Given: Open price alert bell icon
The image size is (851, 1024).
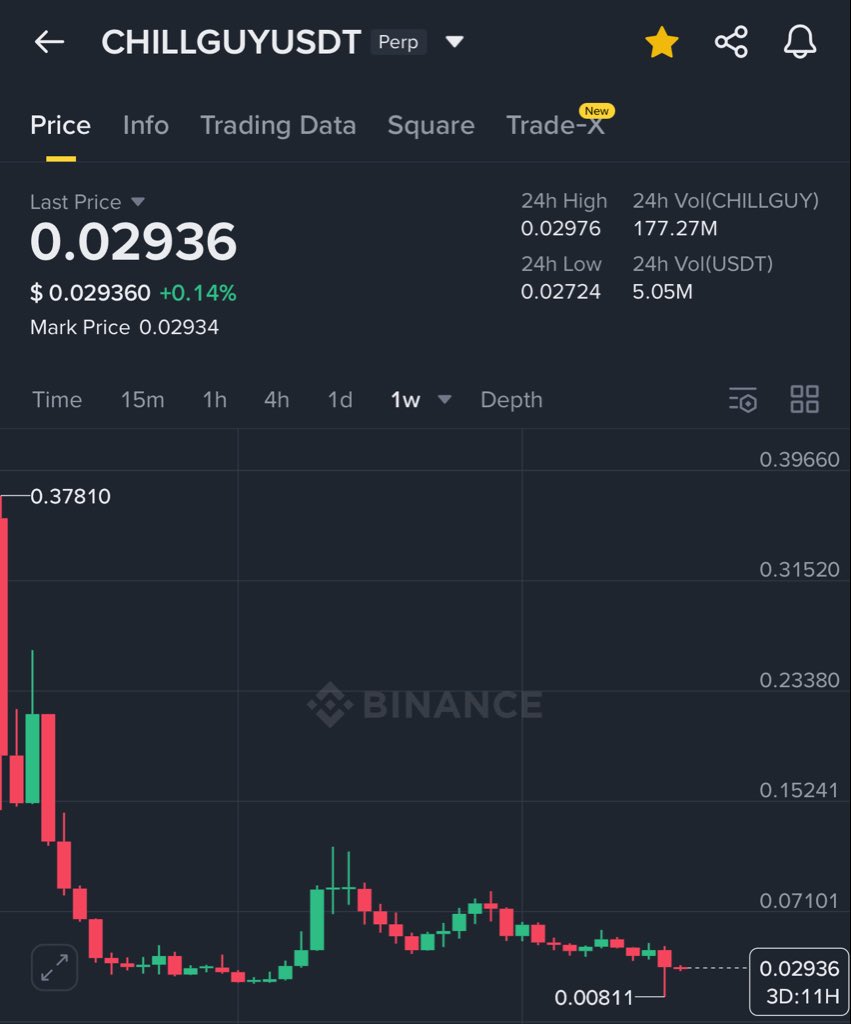Looking at the screenshot, I should [799, 42].
